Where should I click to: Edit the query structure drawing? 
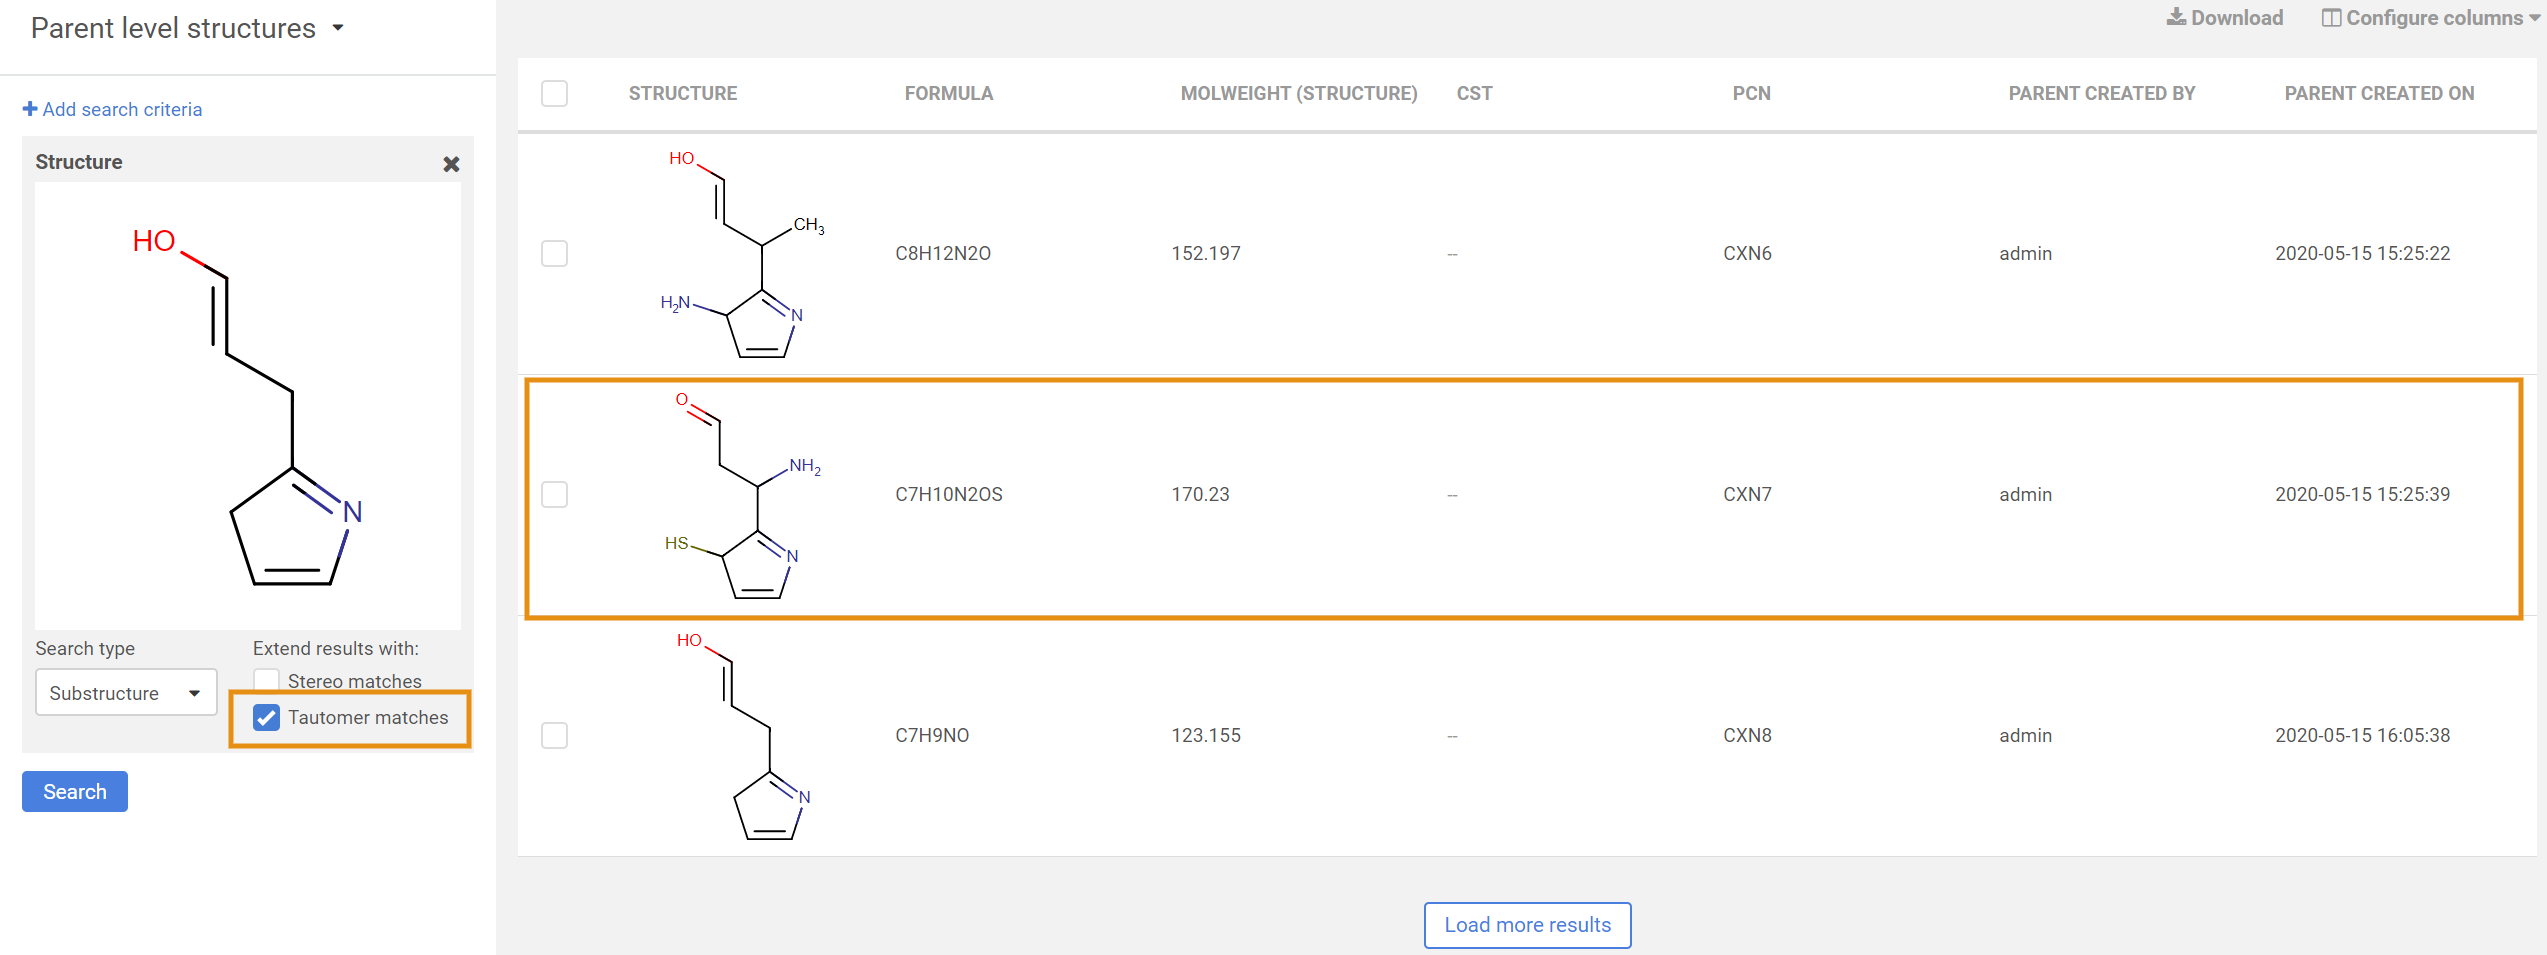click(248, 405)
